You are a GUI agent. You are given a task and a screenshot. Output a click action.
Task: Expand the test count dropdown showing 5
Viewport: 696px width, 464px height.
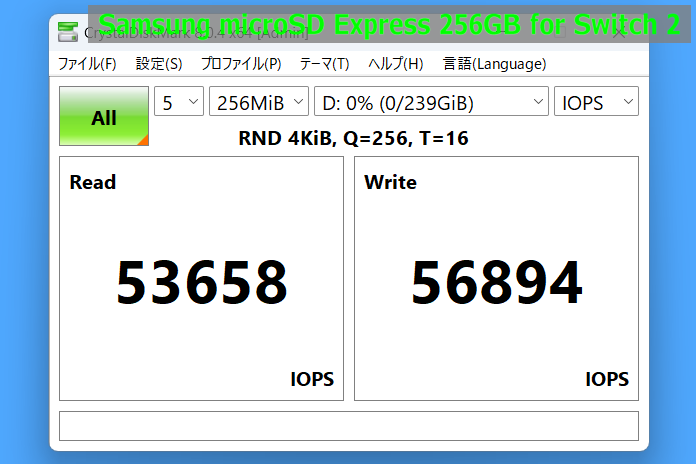tap(178, 102)
